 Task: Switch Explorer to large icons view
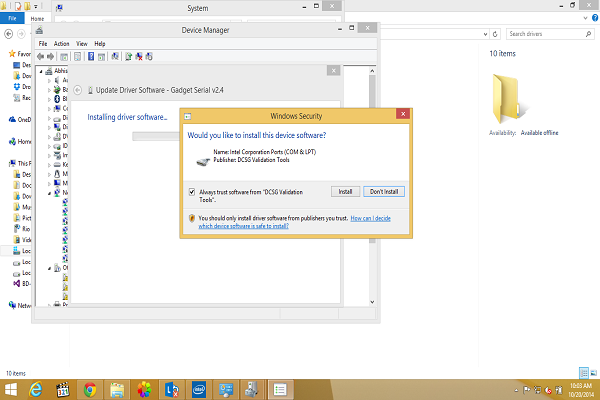tap(594, 372)
